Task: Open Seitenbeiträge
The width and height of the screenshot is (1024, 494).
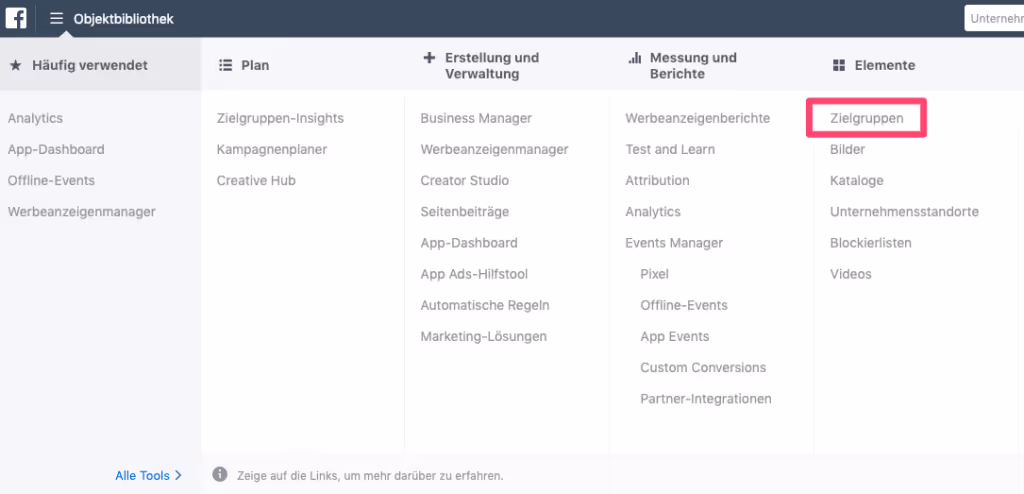Action: [x=464, y=212]
